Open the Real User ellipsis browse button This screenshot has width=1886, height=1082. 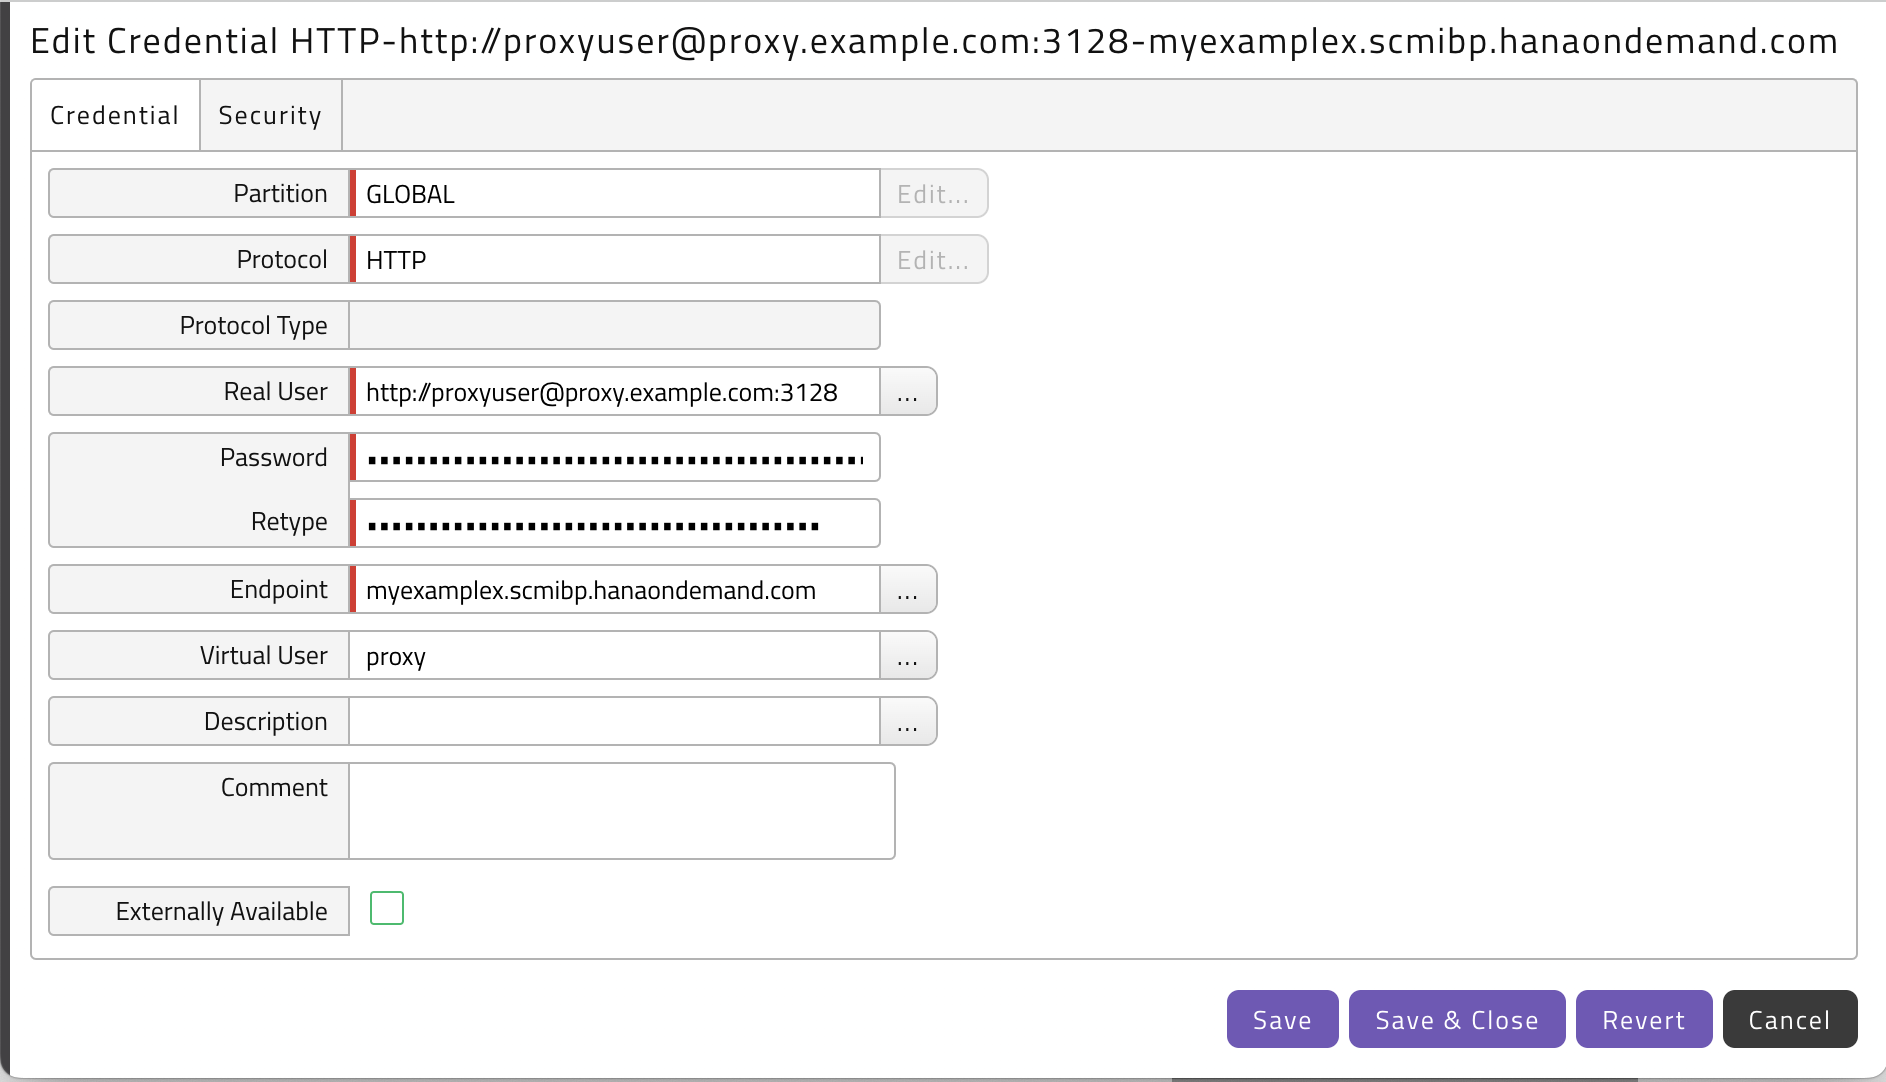[x=907, y=391]
